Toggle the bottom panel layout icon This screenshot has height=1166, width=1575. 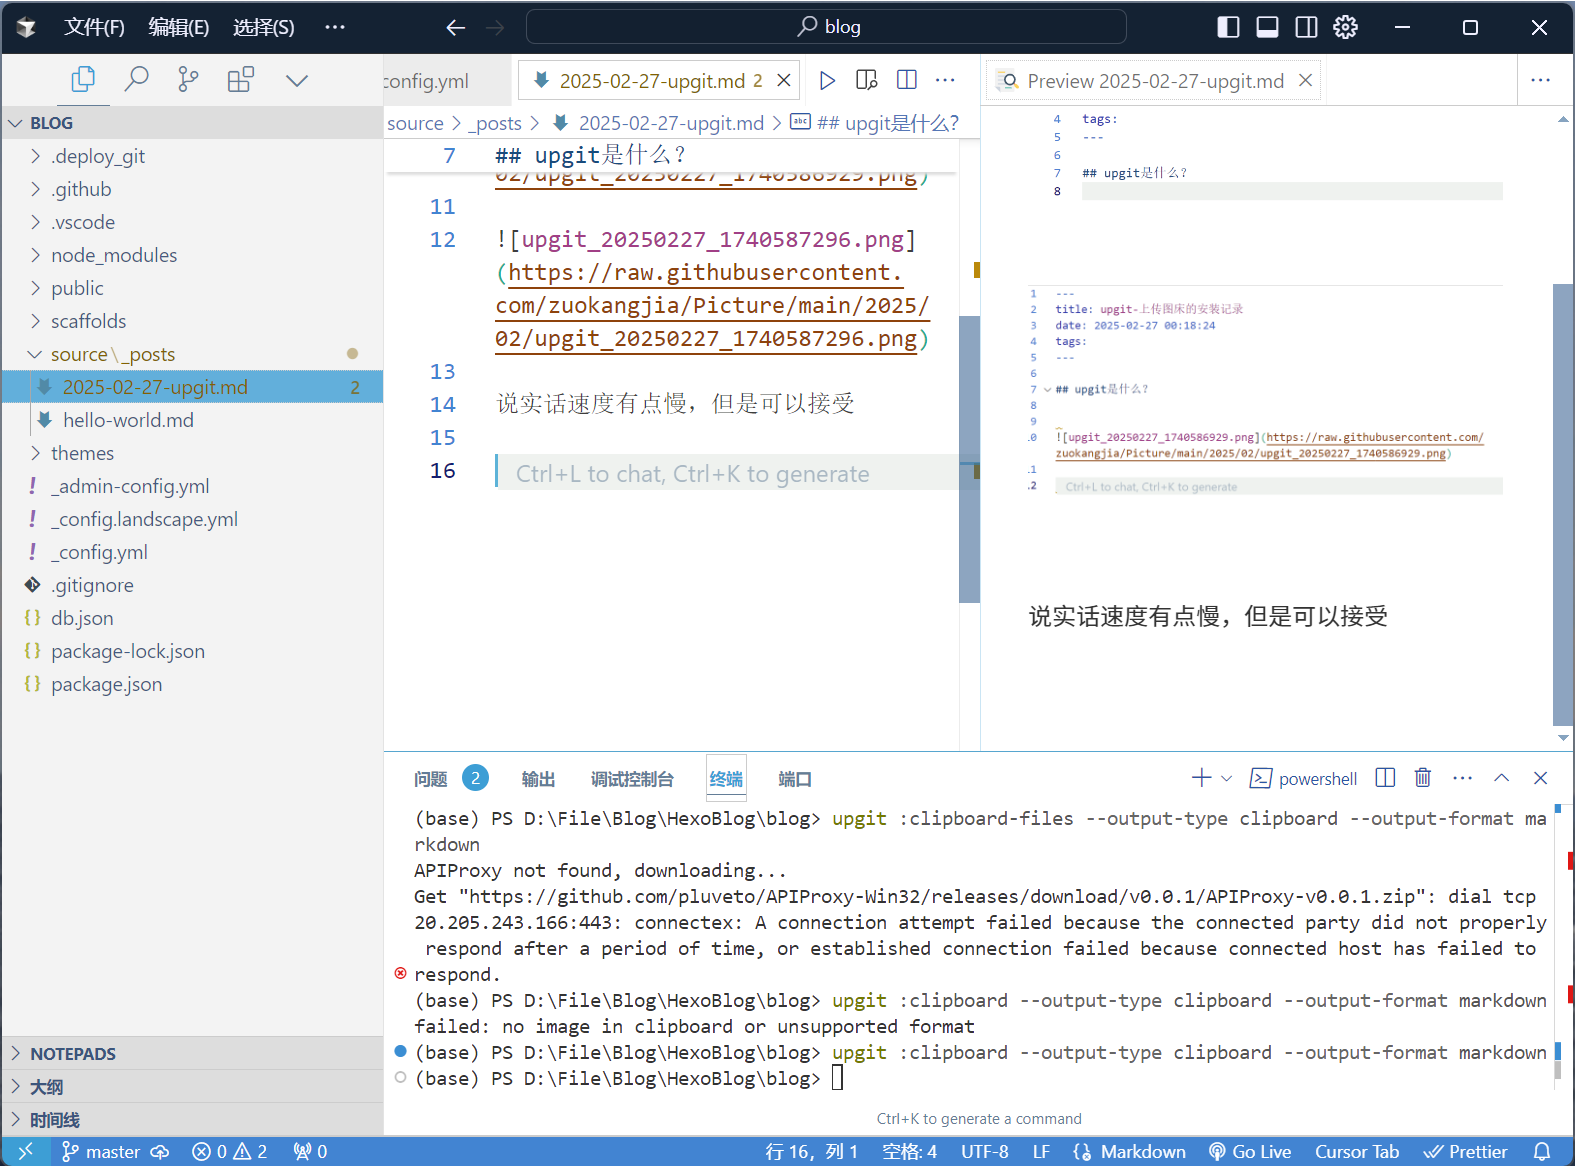1267,27
